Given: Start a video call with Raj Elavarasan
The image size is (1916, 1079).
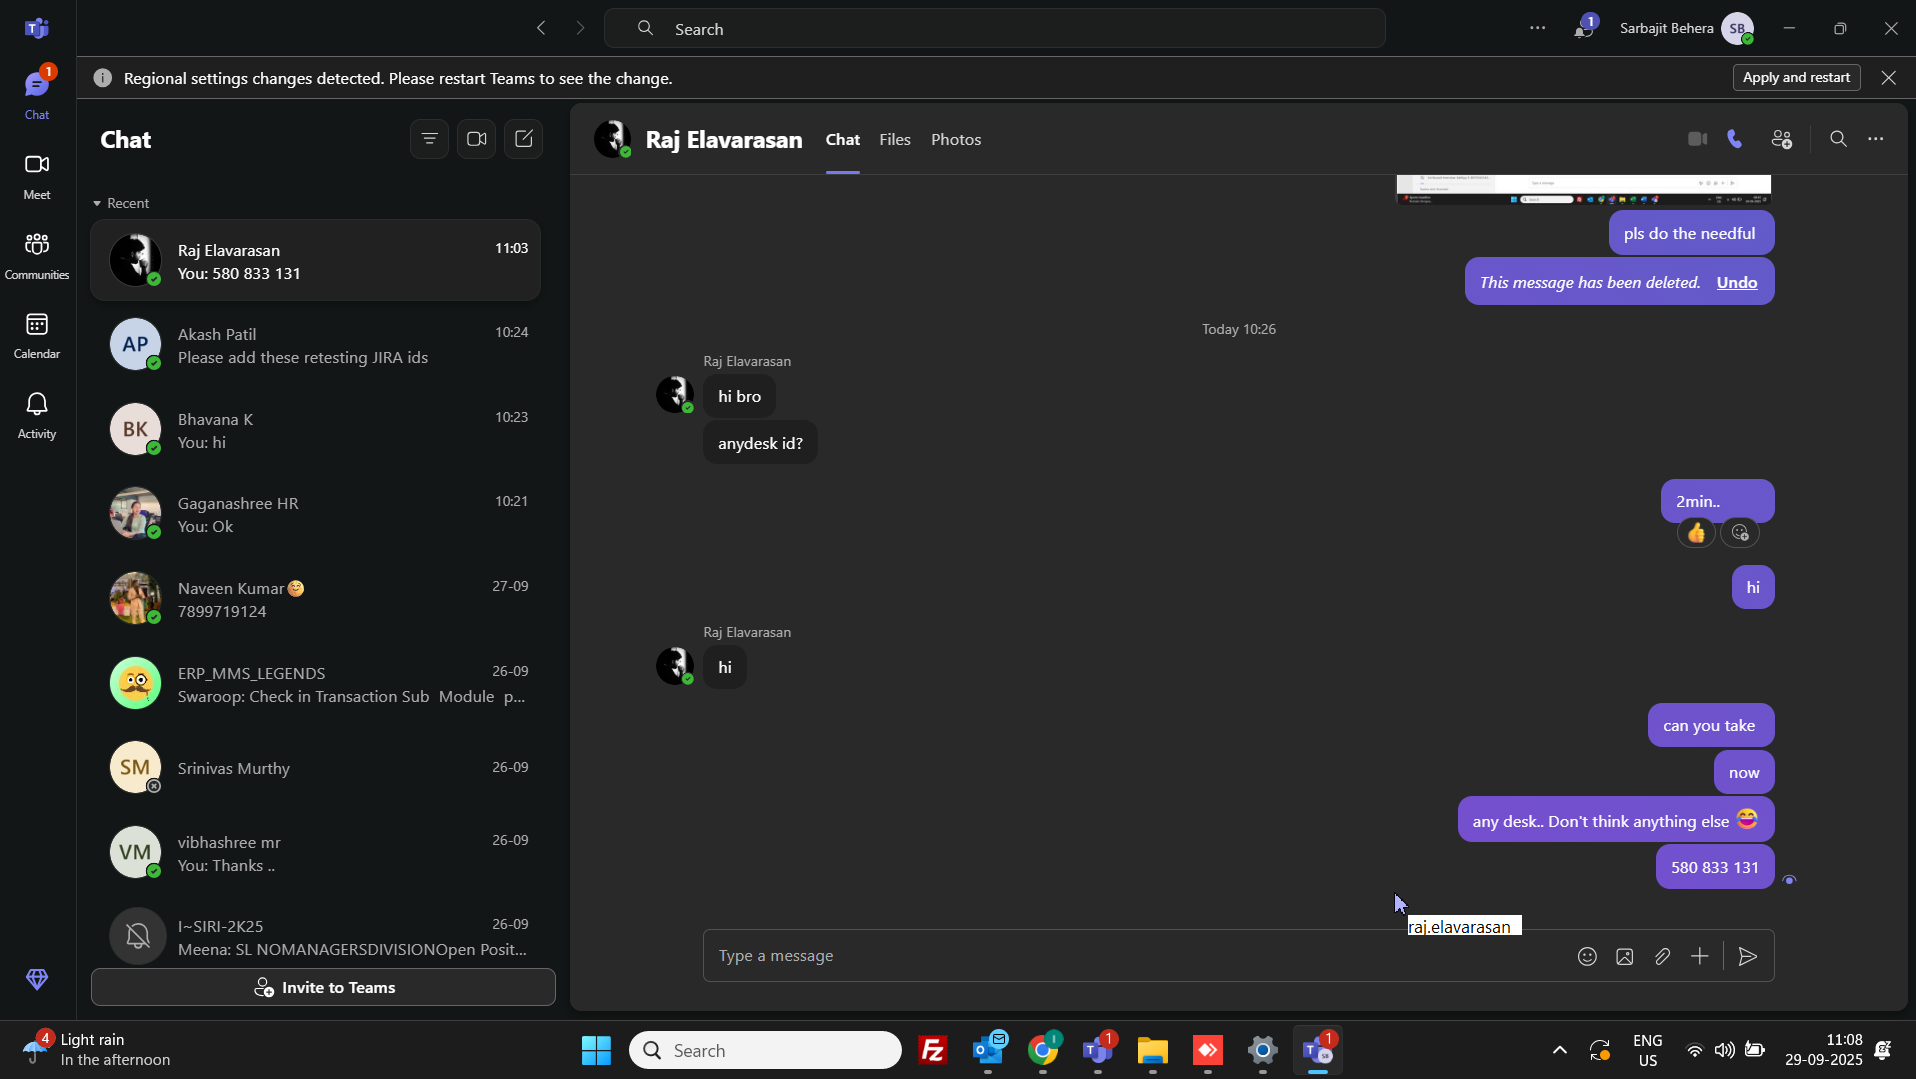Looking at the screenshot, I should [x=1697, y=139].
